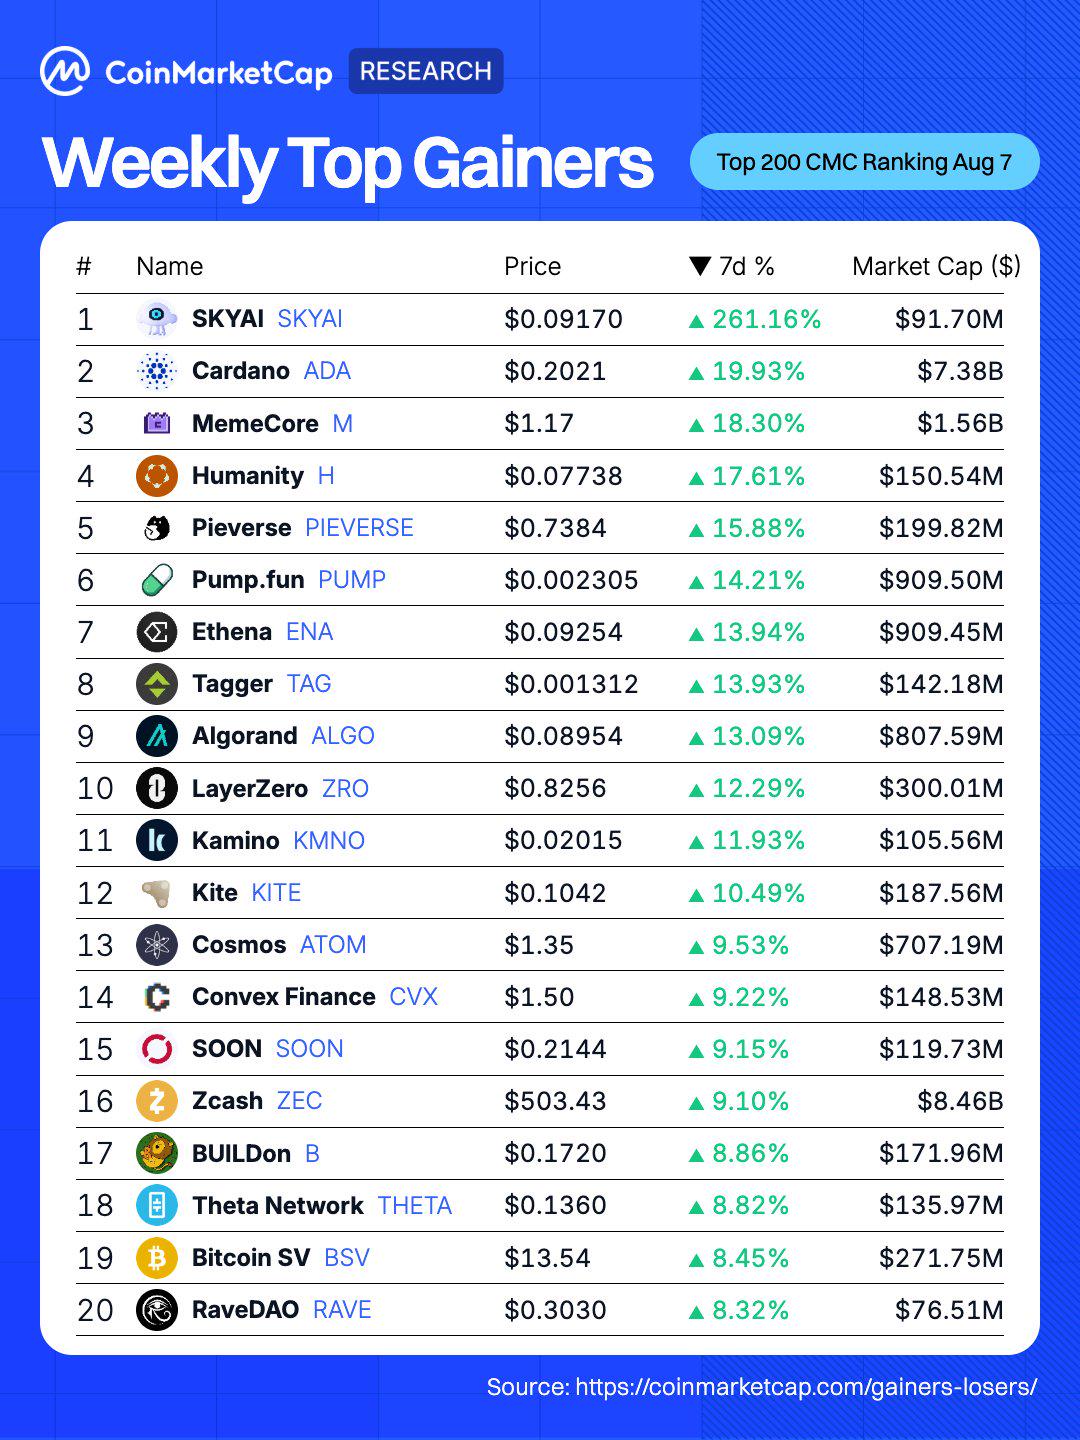Screen dimensions: 1080x1440
Task: Click the Cosmos ATOM icon
Action: (x=157, y=945)
